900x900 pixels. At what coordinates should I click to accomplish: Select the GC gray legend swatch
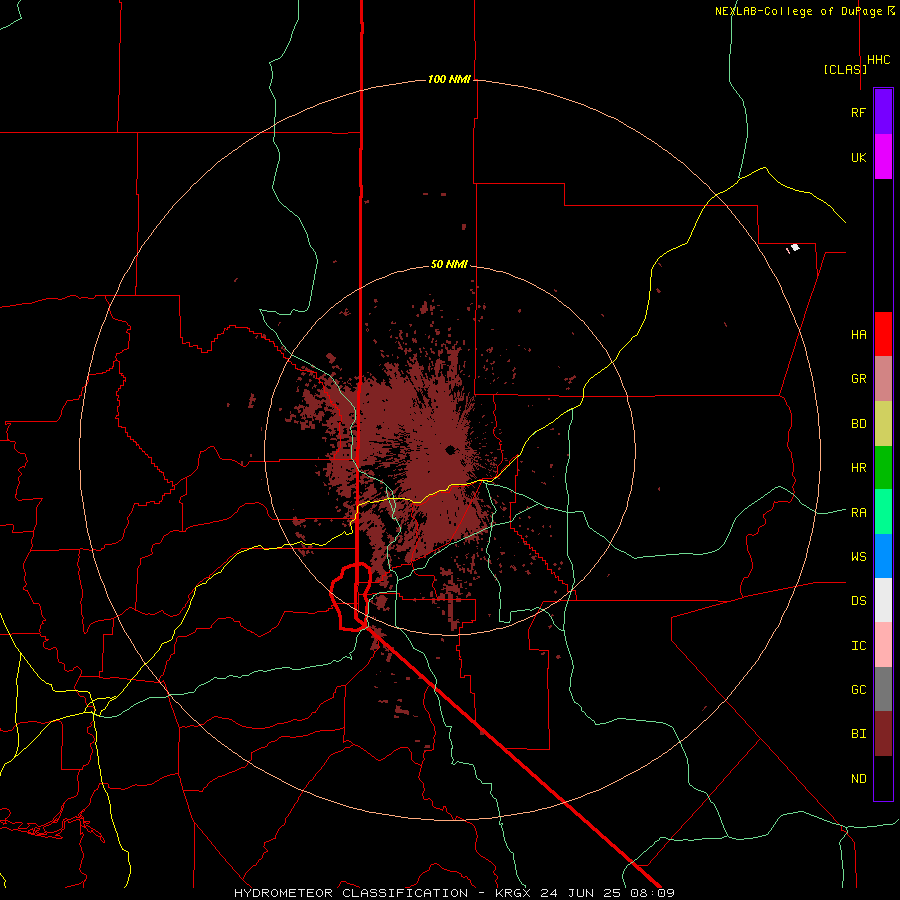(x=883, y=689)
